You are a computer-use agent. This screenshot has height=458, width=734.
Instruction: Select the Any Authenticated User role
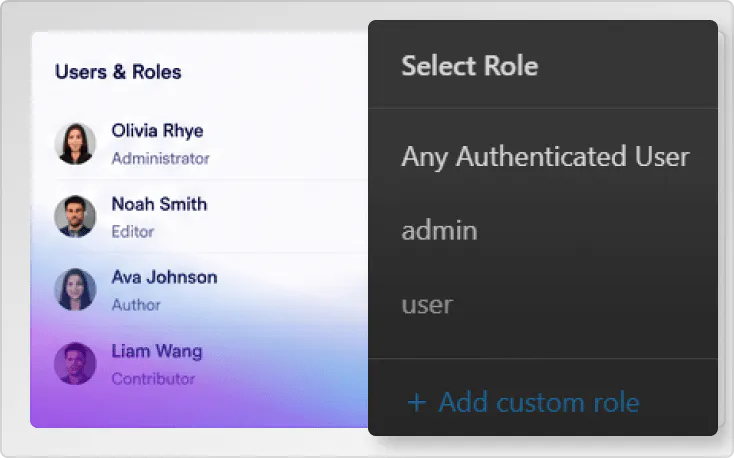point(545,157)
